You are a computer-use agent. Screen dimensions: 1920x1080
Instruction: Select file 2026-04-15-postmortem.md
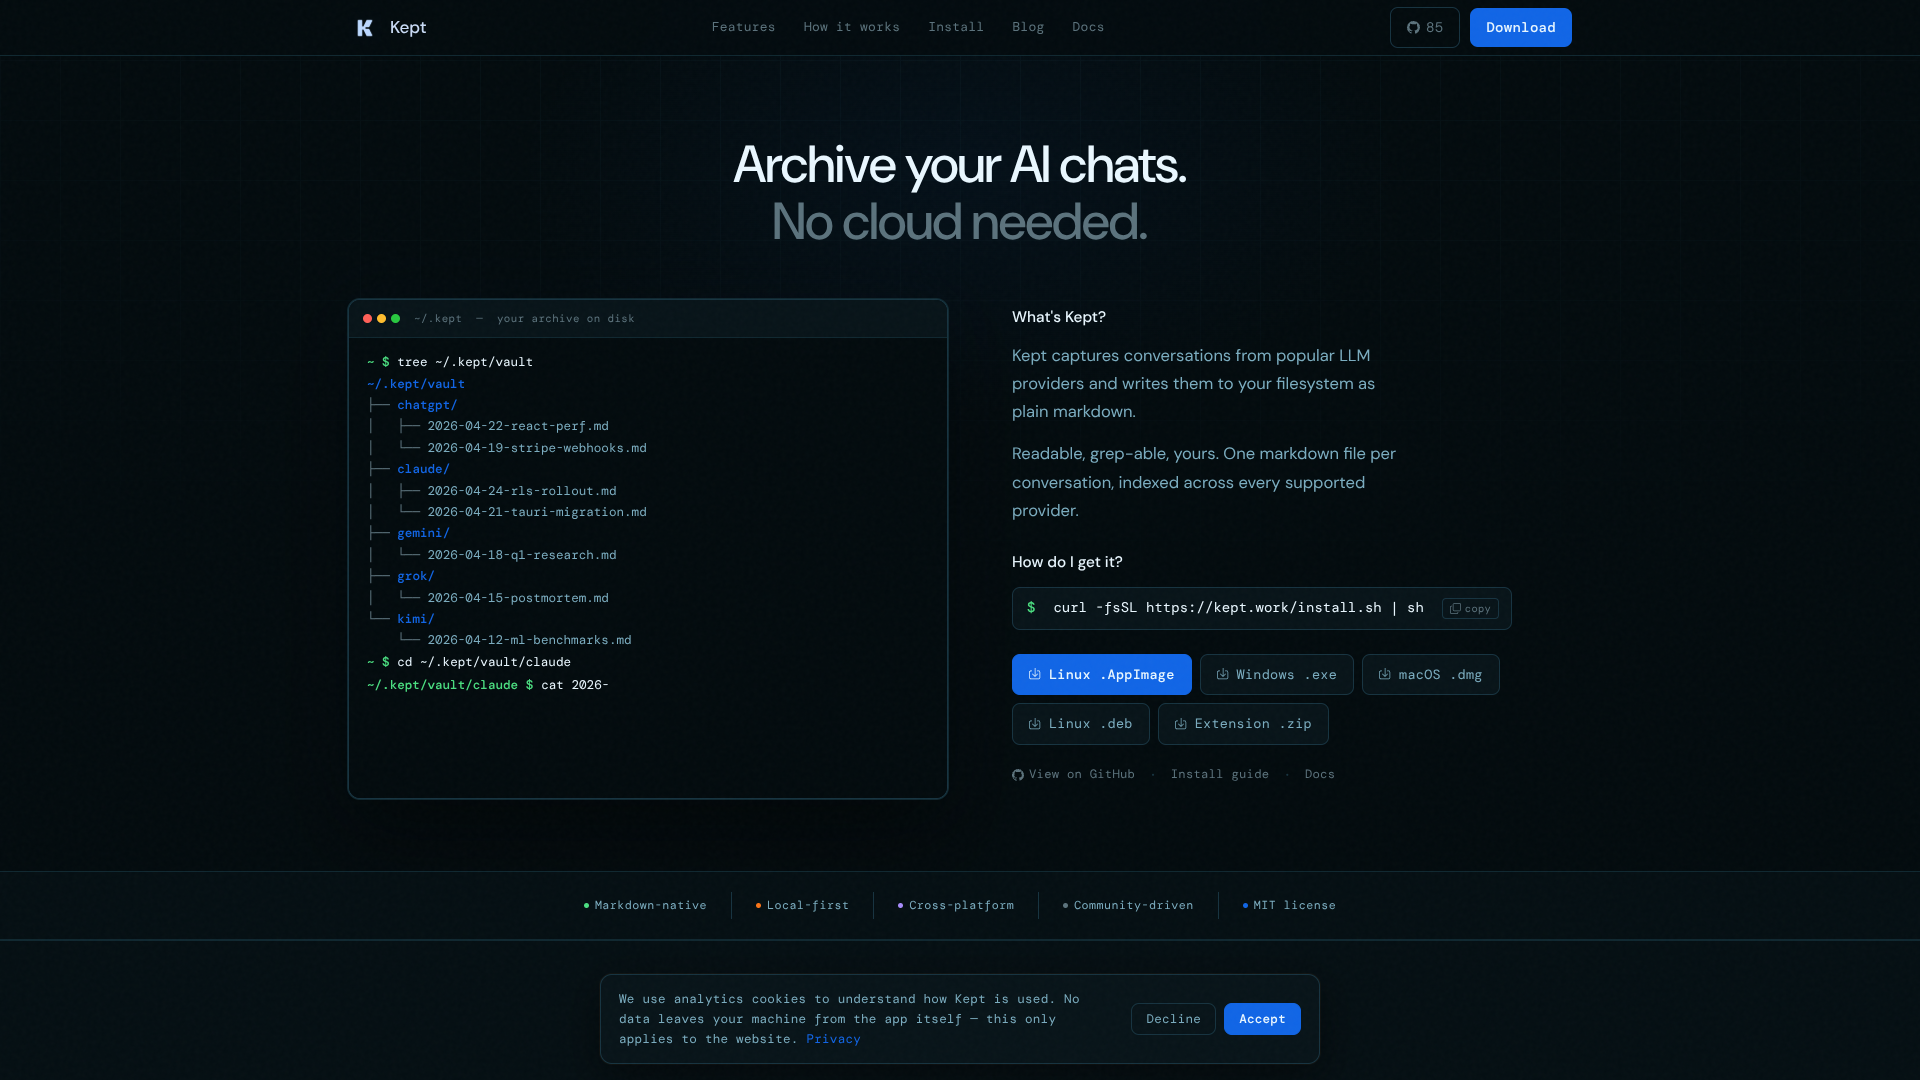518,598
